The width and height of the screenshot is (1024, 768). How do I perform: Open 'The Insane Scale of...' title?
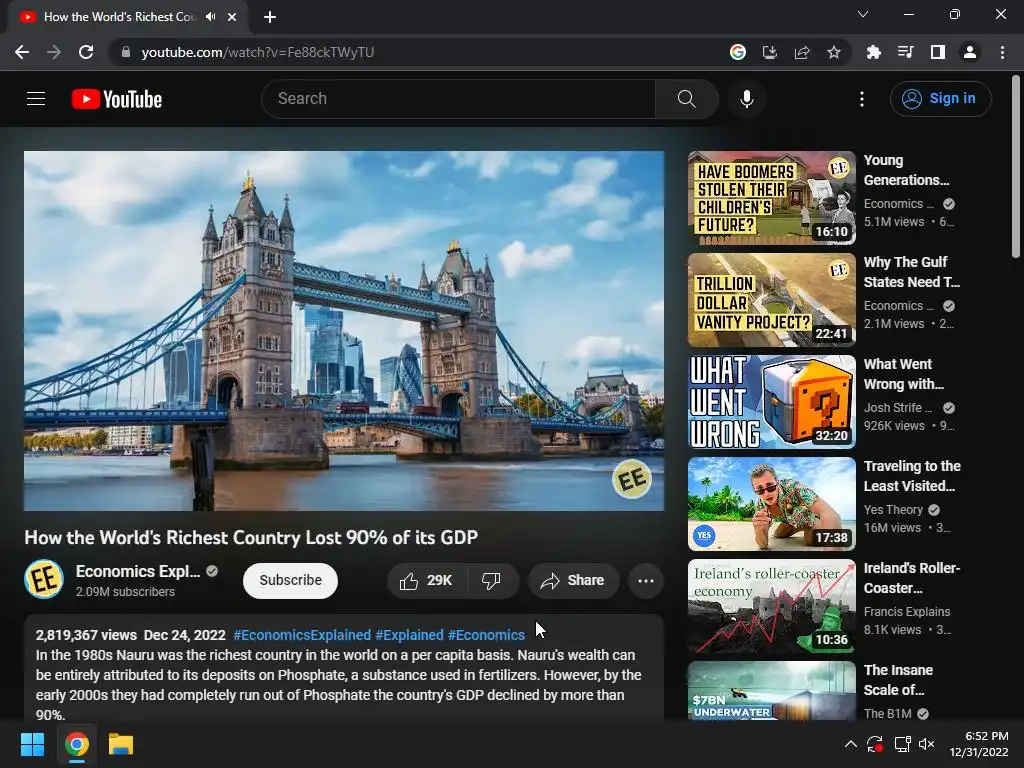pos(898,679)
